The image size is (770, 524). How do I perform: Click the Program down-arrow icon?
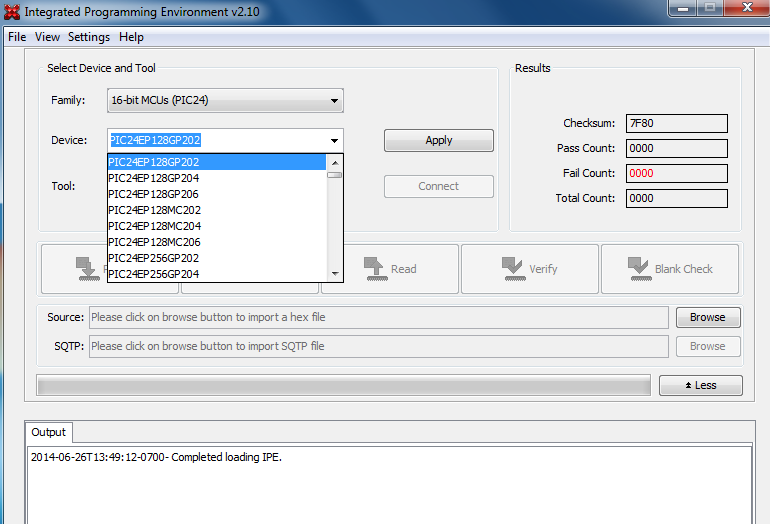(88, 269)
